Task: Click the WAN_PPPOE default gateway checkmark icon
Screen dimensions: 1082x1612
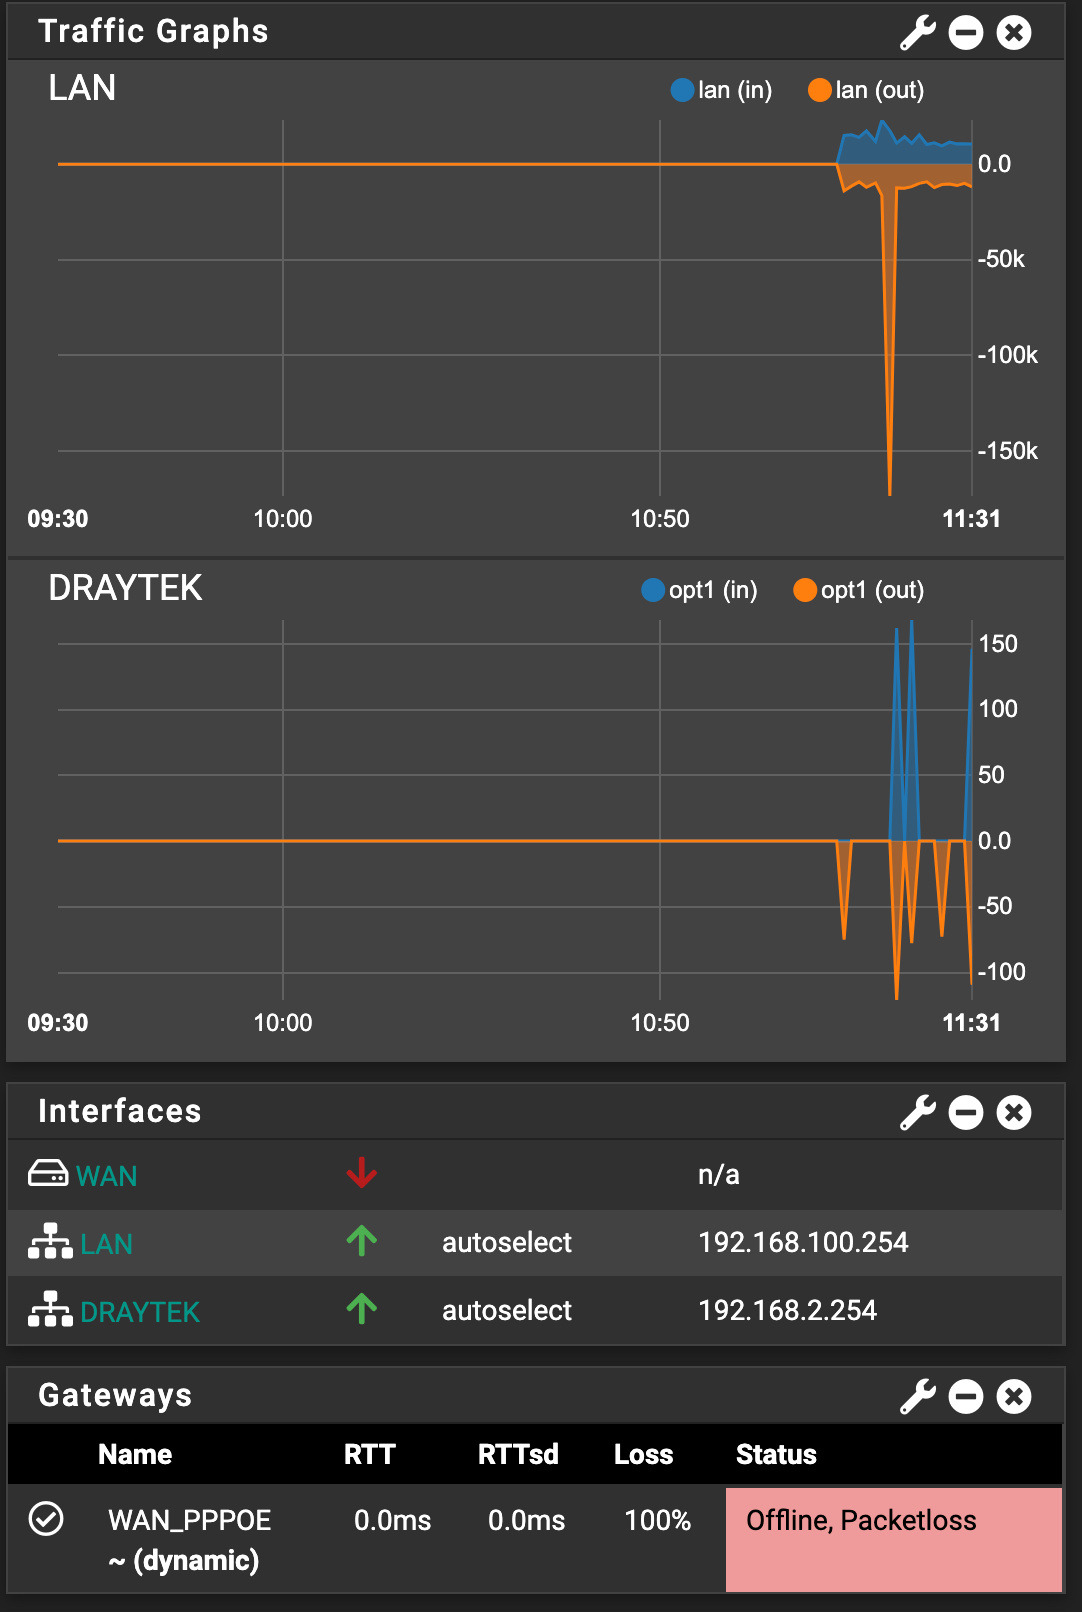Action: [46, 1518]
